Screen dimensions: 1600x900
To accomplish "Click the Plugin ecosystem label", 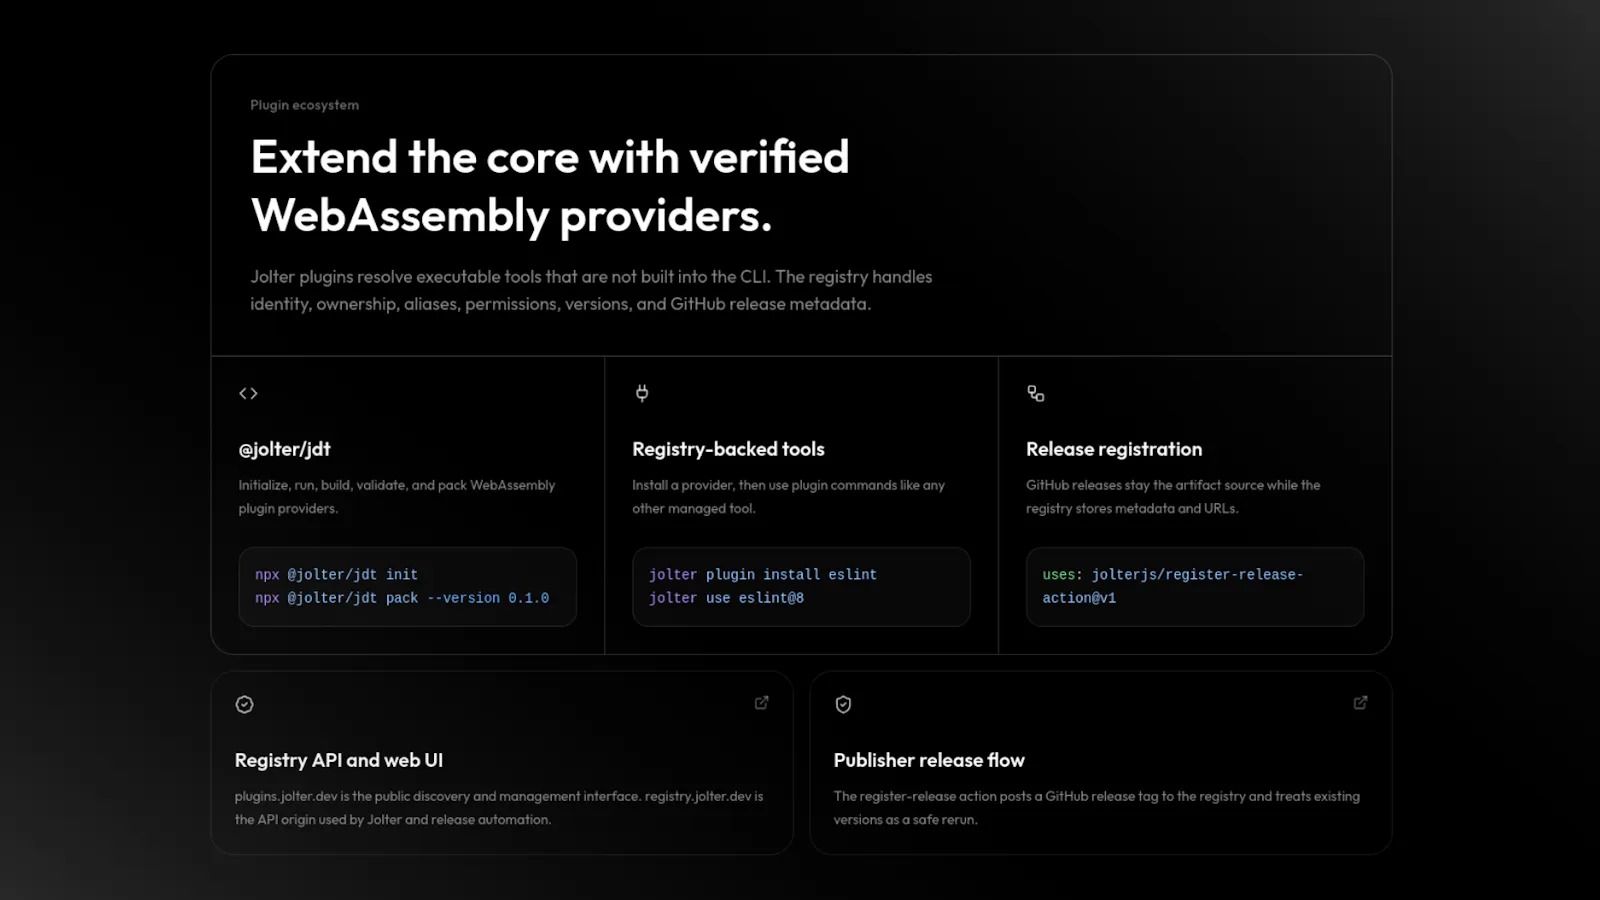I will point(304,105).
